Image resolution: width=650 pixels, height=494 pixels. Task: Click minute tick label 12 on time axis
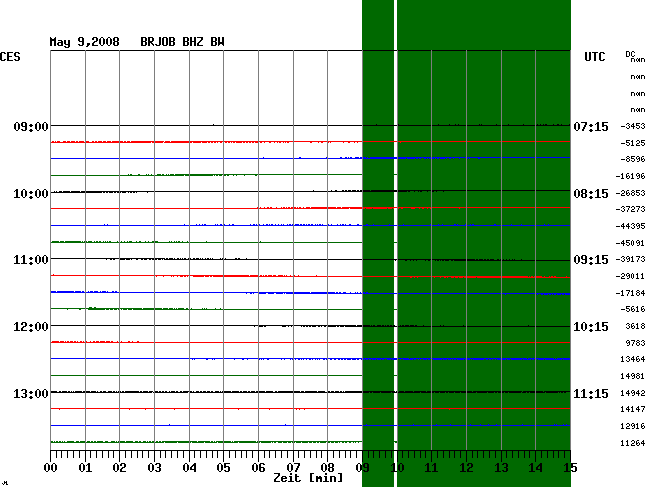click(466, 468)
